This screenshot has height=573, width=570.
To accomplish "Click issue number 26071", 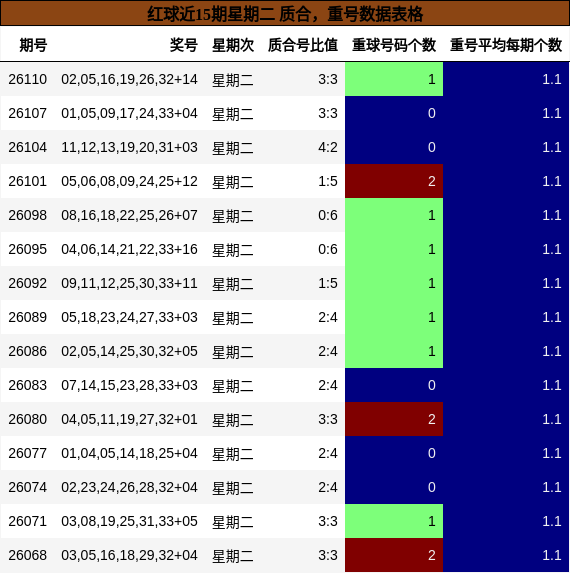I will pos(28,521).
